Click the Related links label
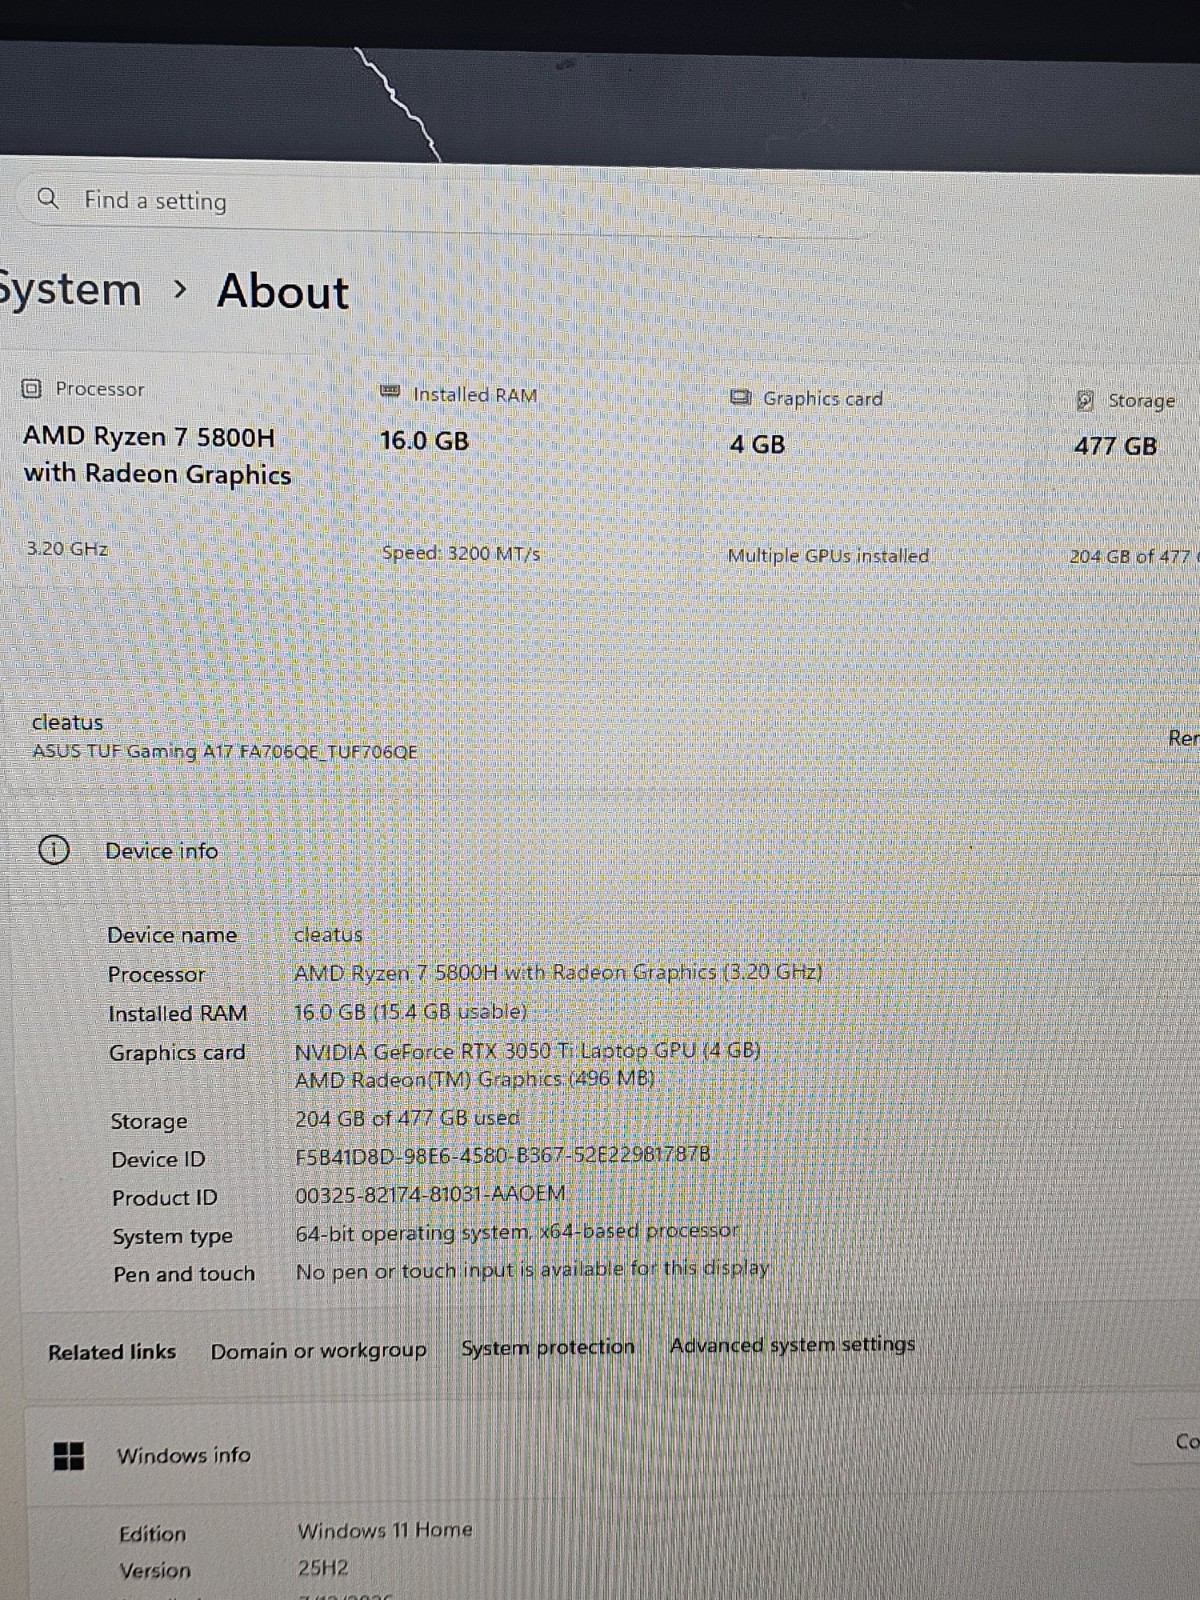The height and width of the screenshot is (1600, 1200). (112, 1352)
